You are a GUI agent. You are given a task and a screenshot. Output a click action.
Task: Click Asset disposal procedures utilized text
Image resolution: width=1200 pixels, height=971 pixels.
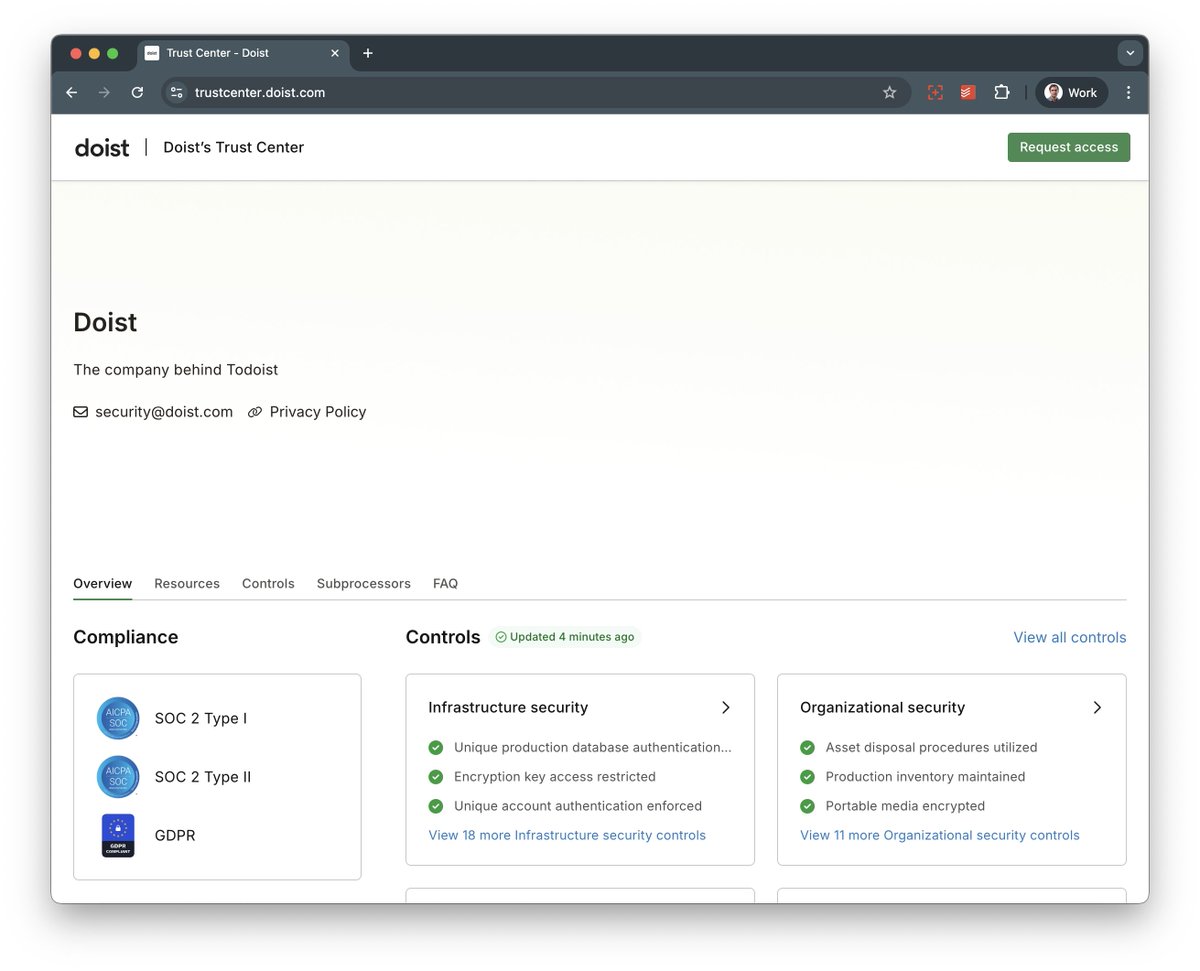[x=931, y=747]
